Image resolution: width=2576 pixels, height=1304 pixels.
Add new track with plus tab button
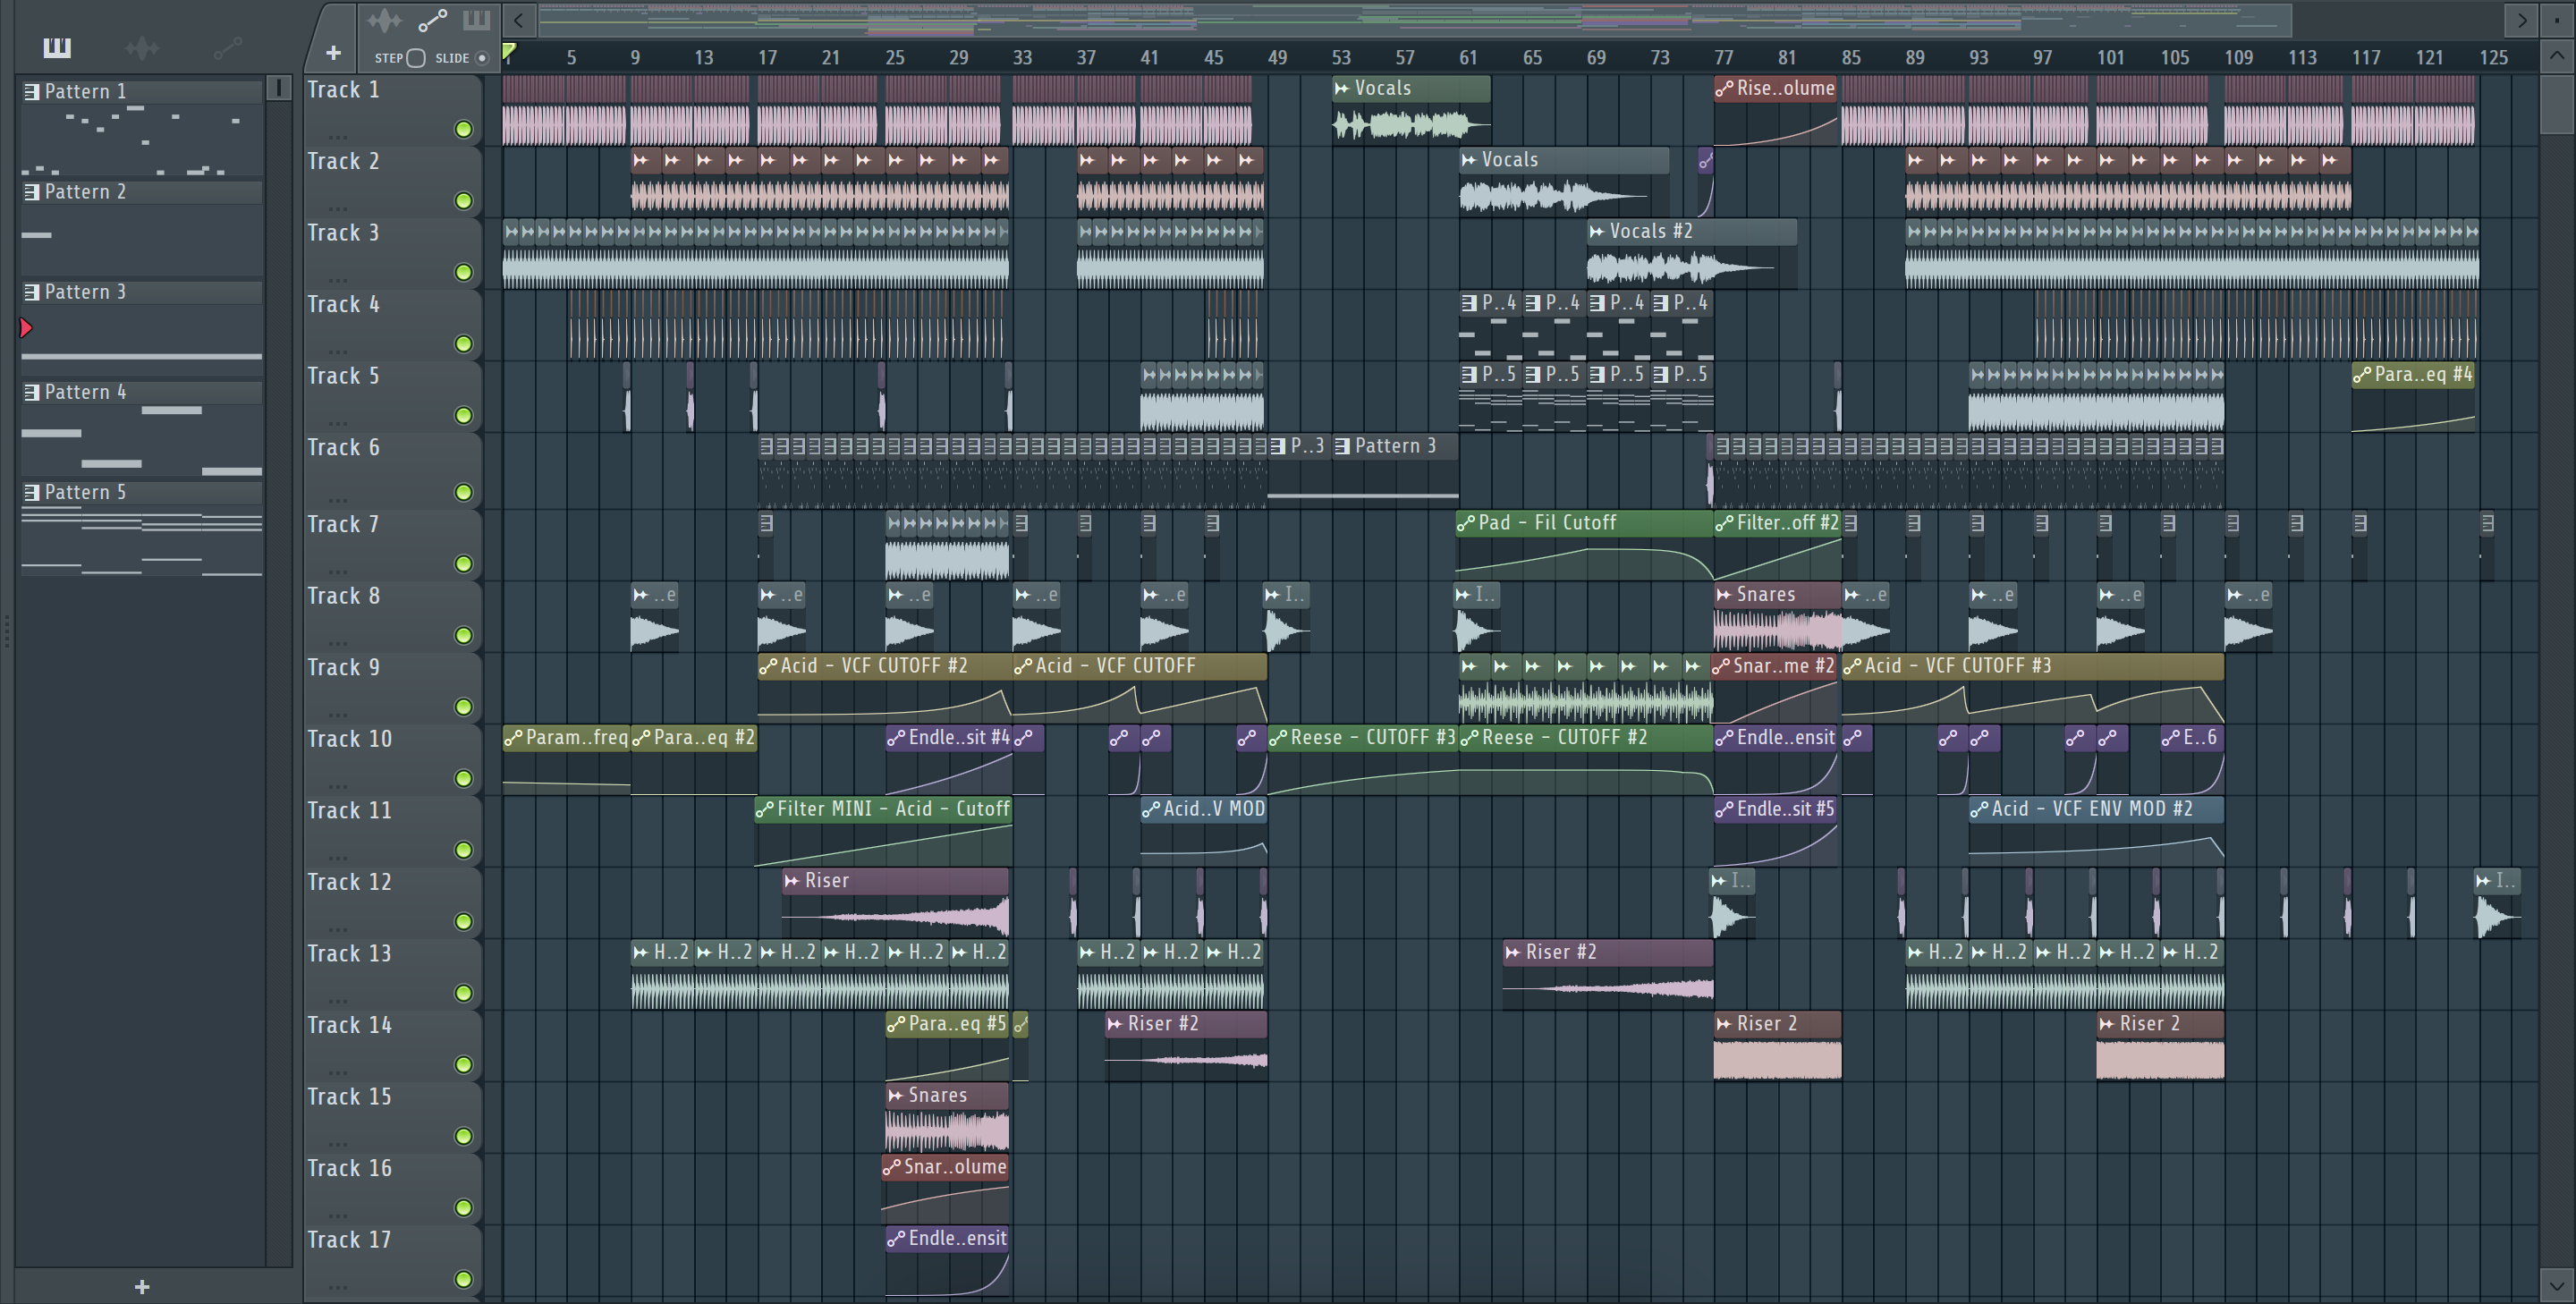[333, 52]
